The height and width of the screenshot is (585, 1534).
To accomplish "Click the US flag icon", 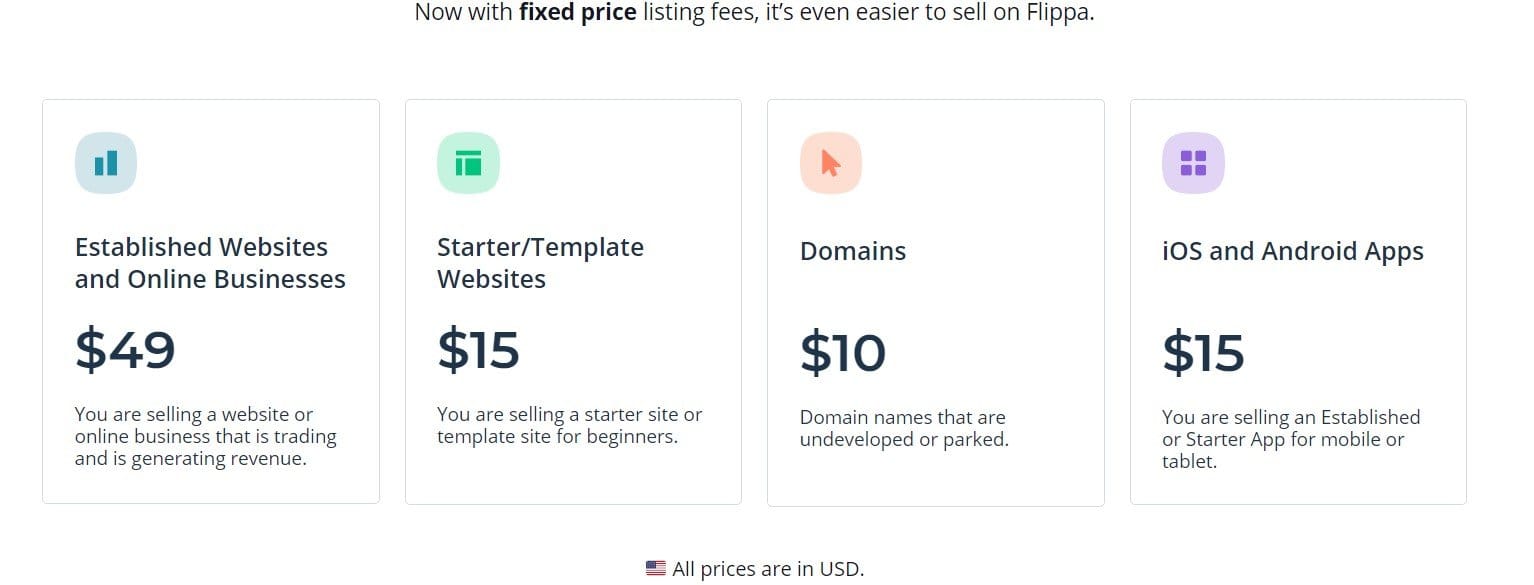I will (x=656, y=569).
